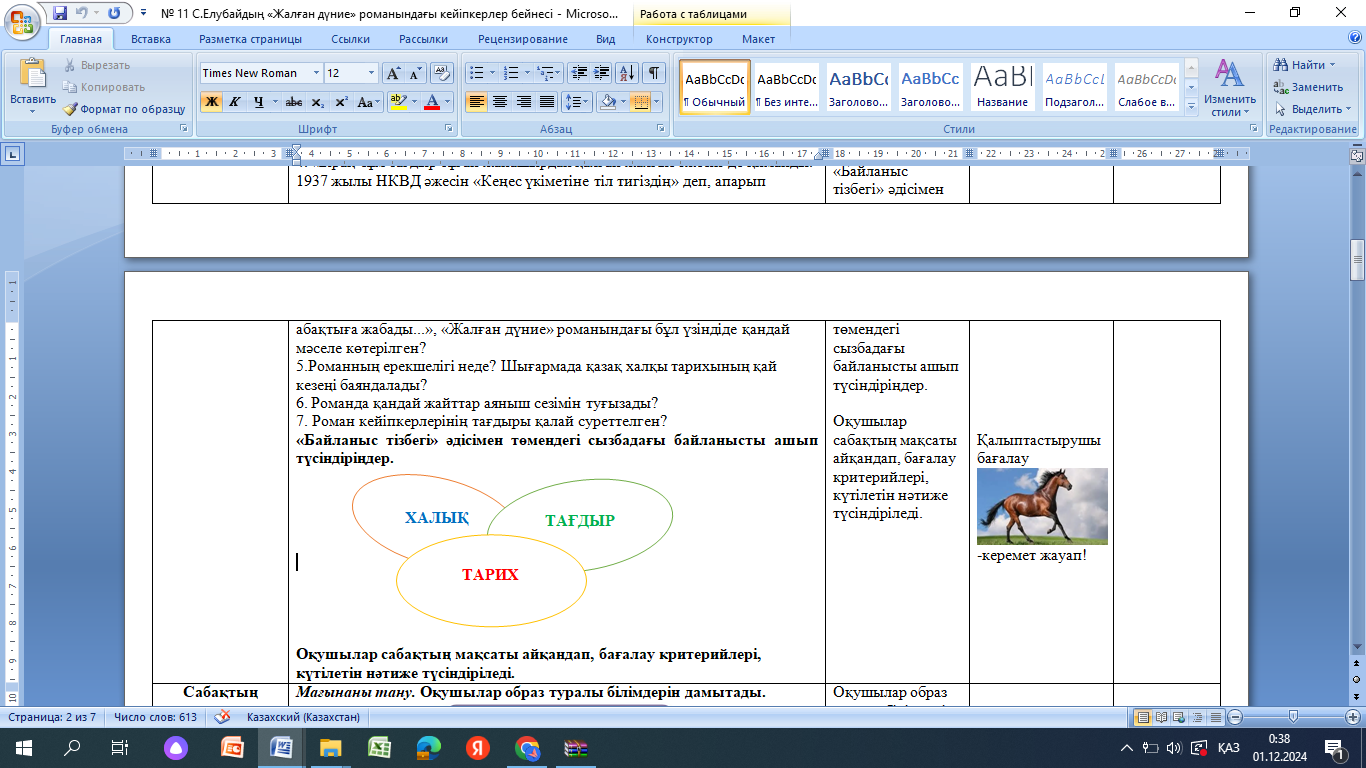Toggle italic (К) formatting
Viewport: 1366px width, 768px height.
234,102
